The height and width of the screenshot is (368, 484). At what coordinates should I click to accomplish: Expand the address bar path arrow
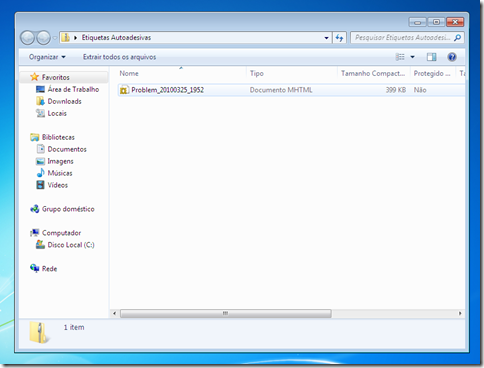pyautogui.click(x=75, y=38)
